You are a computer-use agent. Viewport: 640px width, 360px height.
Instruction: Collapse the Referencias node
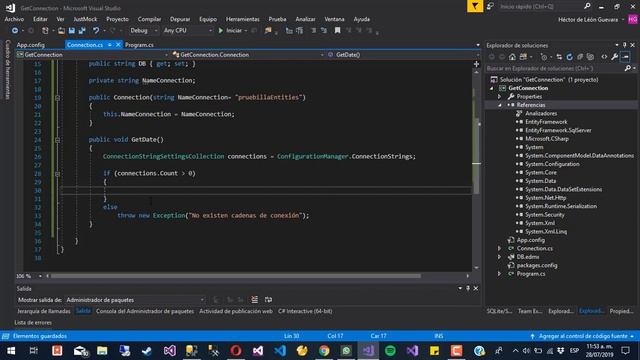pyautogui.click(x=500, y=105)
